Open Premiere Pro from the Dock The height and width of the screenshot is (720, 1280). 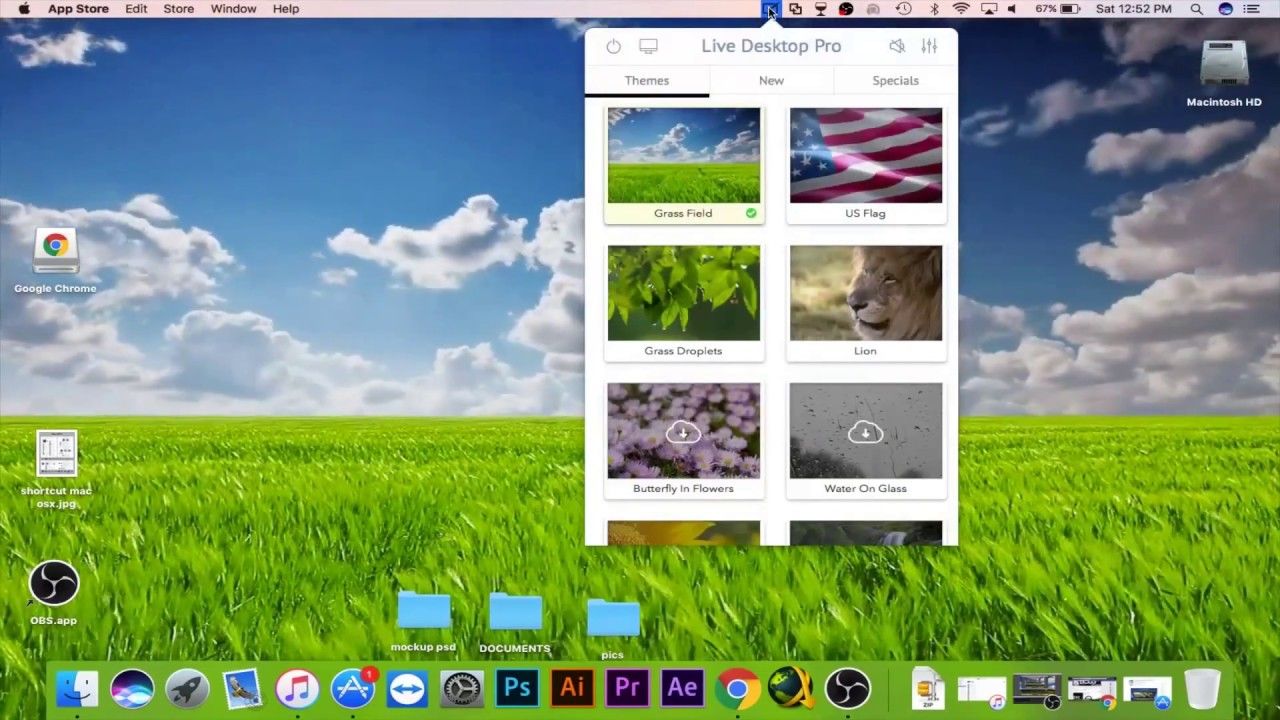(x=626, y=687)
